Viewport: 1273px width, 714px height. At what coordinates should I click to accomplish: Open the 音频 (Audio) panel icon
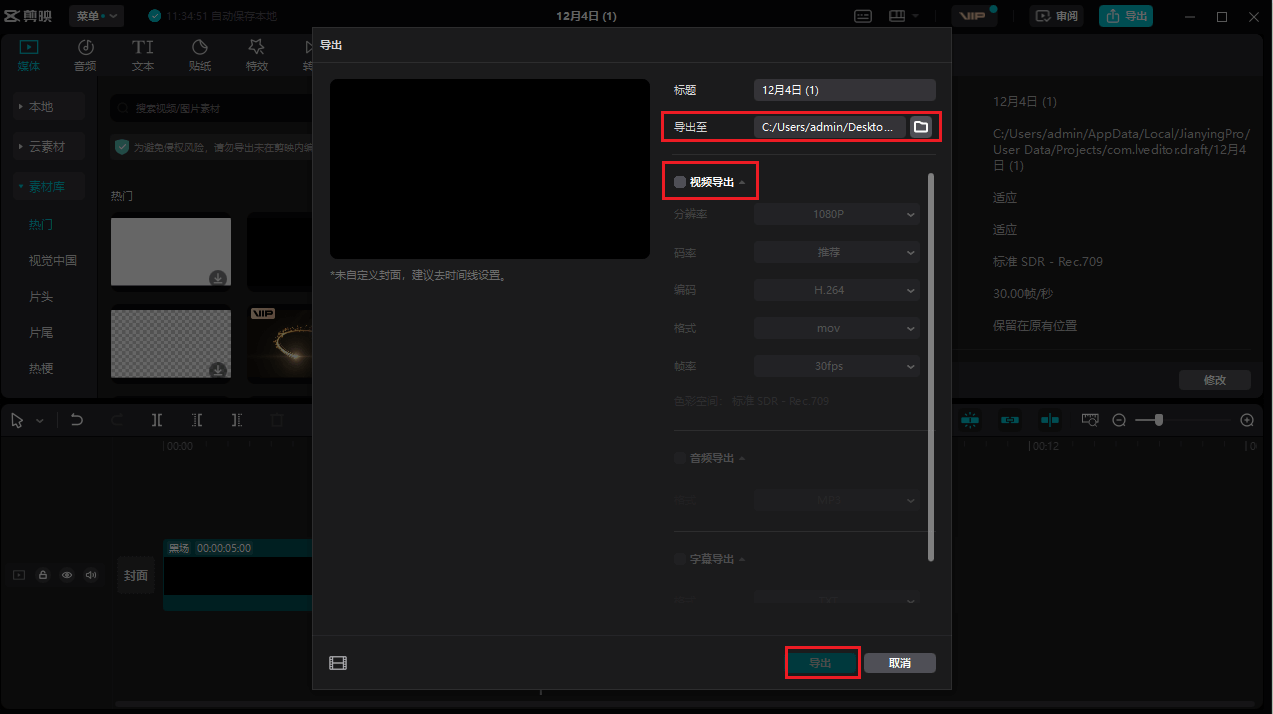(x=85, y=55)
